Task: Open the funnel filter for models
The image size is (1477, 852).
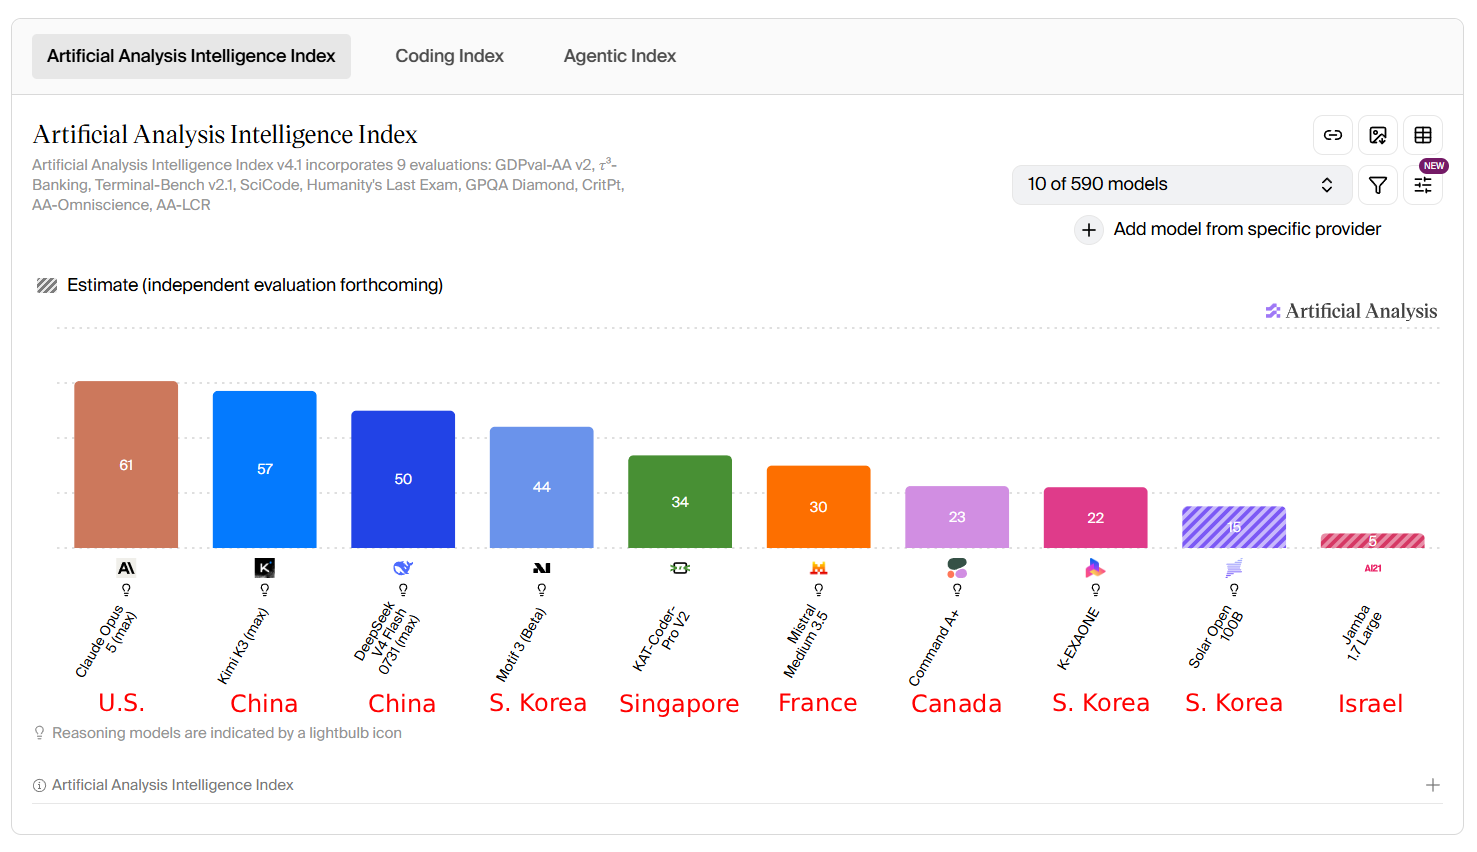Action: 1378,185
